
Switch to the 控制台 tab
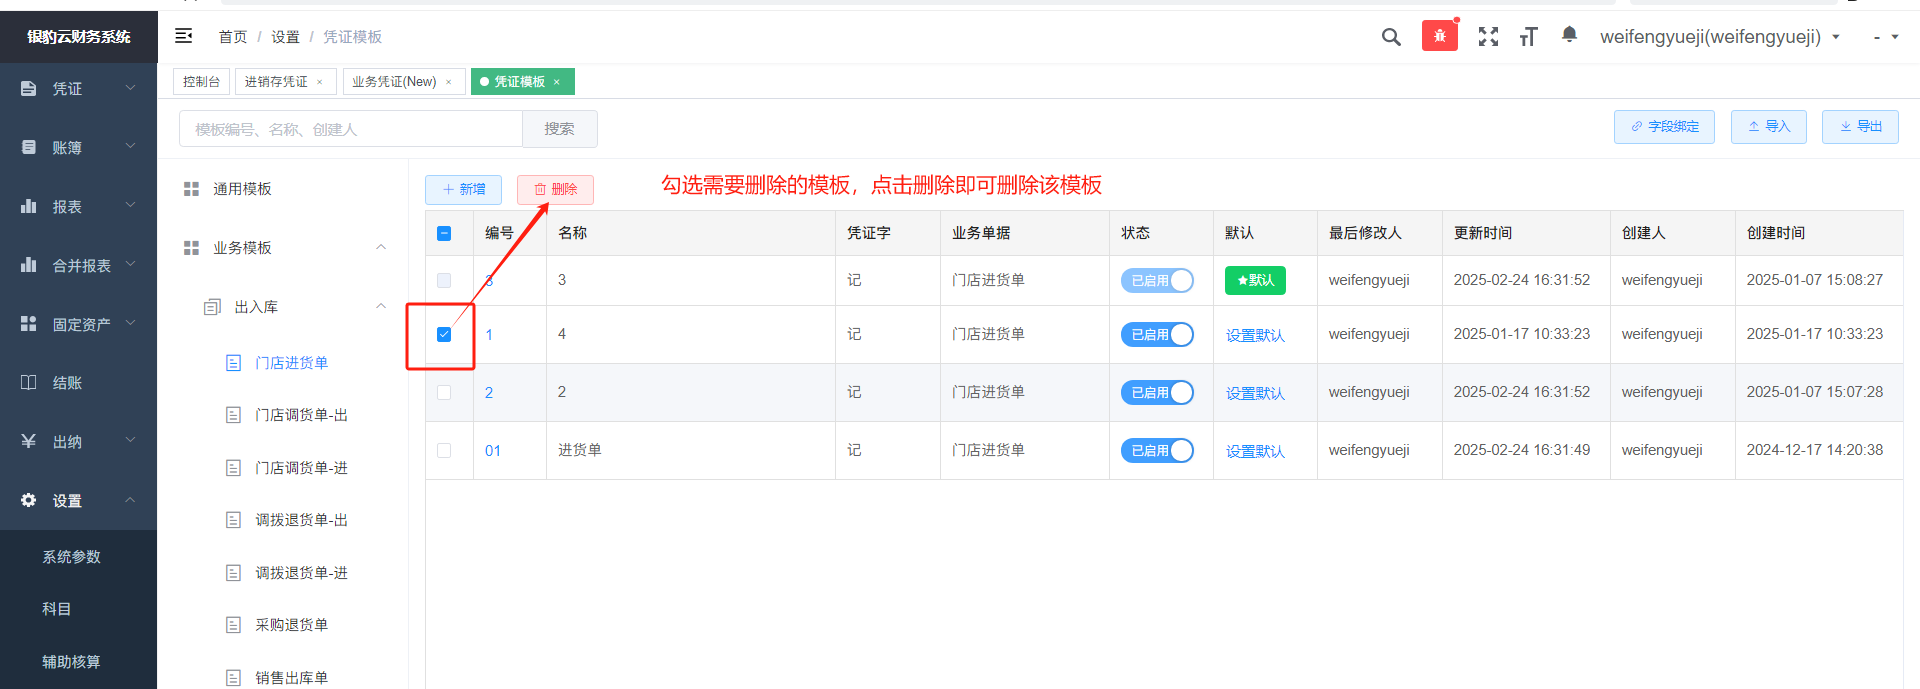pos(201,82)
